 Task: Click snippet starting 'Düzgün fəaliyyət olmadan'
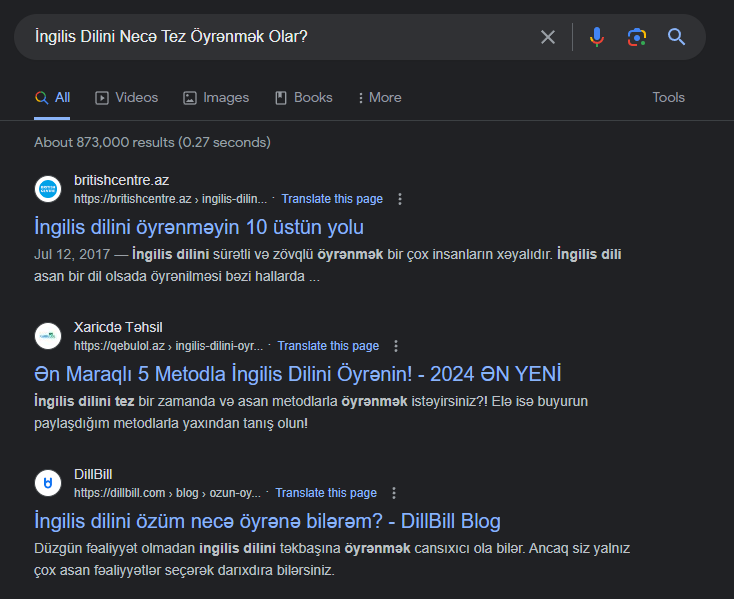click(332, 559)
